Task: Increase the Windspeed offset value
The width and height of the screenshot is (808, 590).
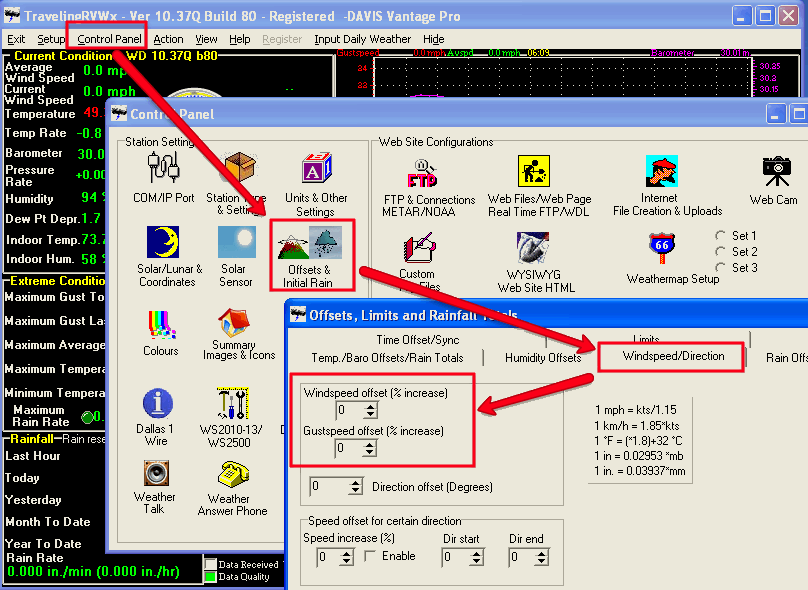Action: click(x=370, y=407)
